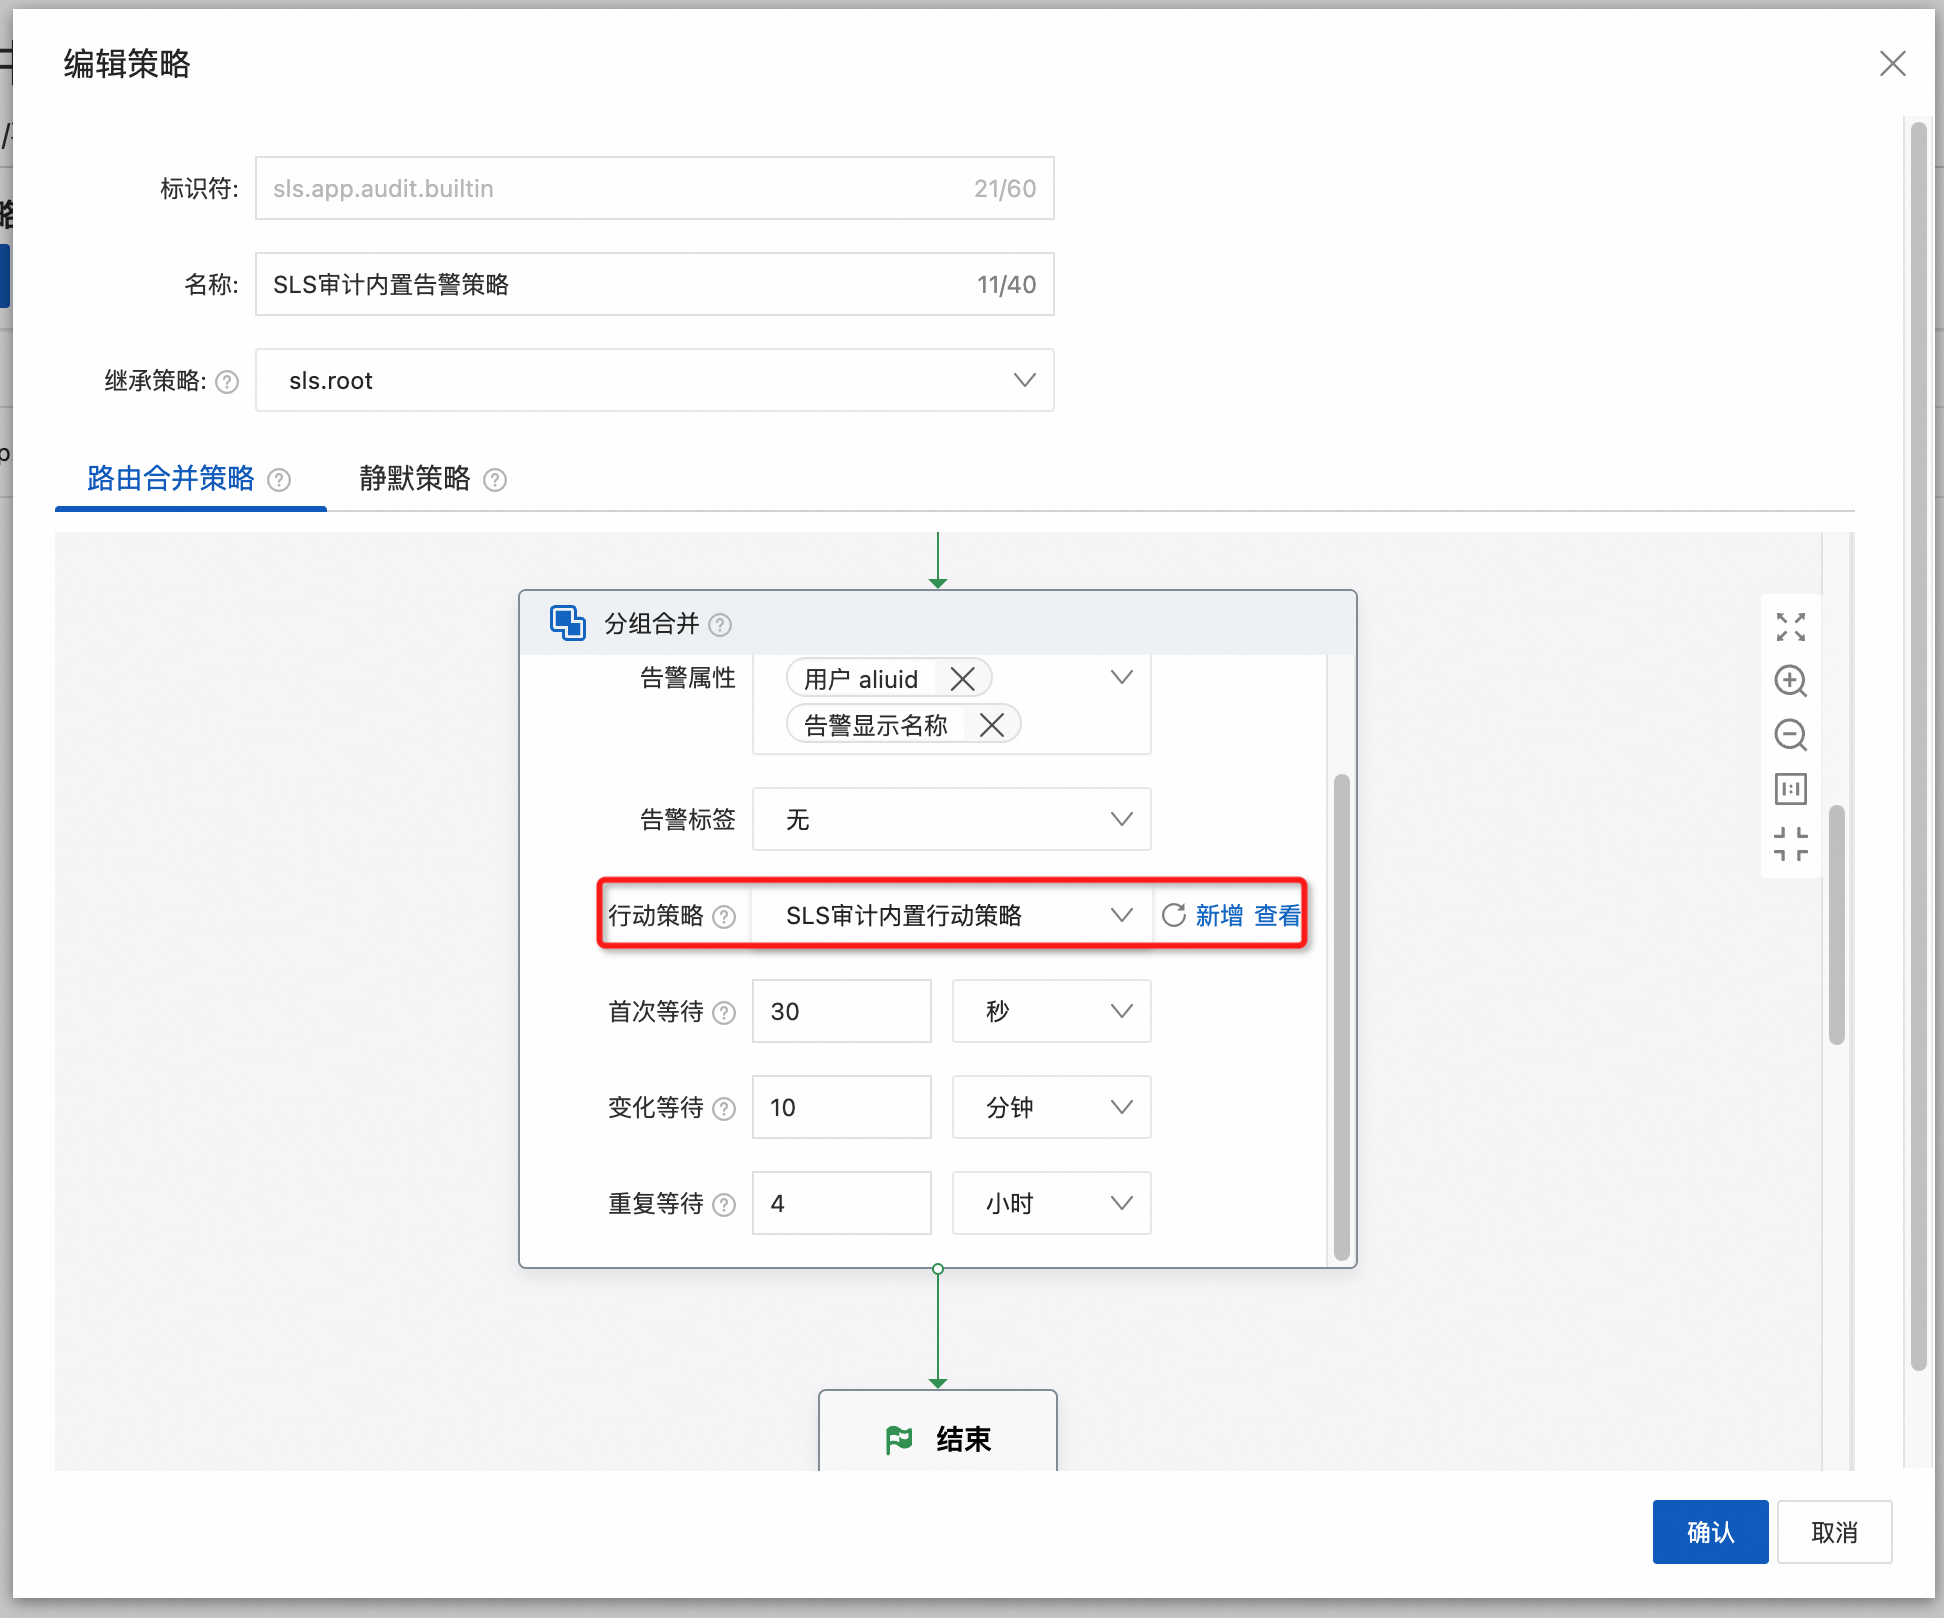Image resolution: width=1944 pixels, height=1618 pixels.
Task: Click the help icon next to 行动策略
Action: coord(724,916)
